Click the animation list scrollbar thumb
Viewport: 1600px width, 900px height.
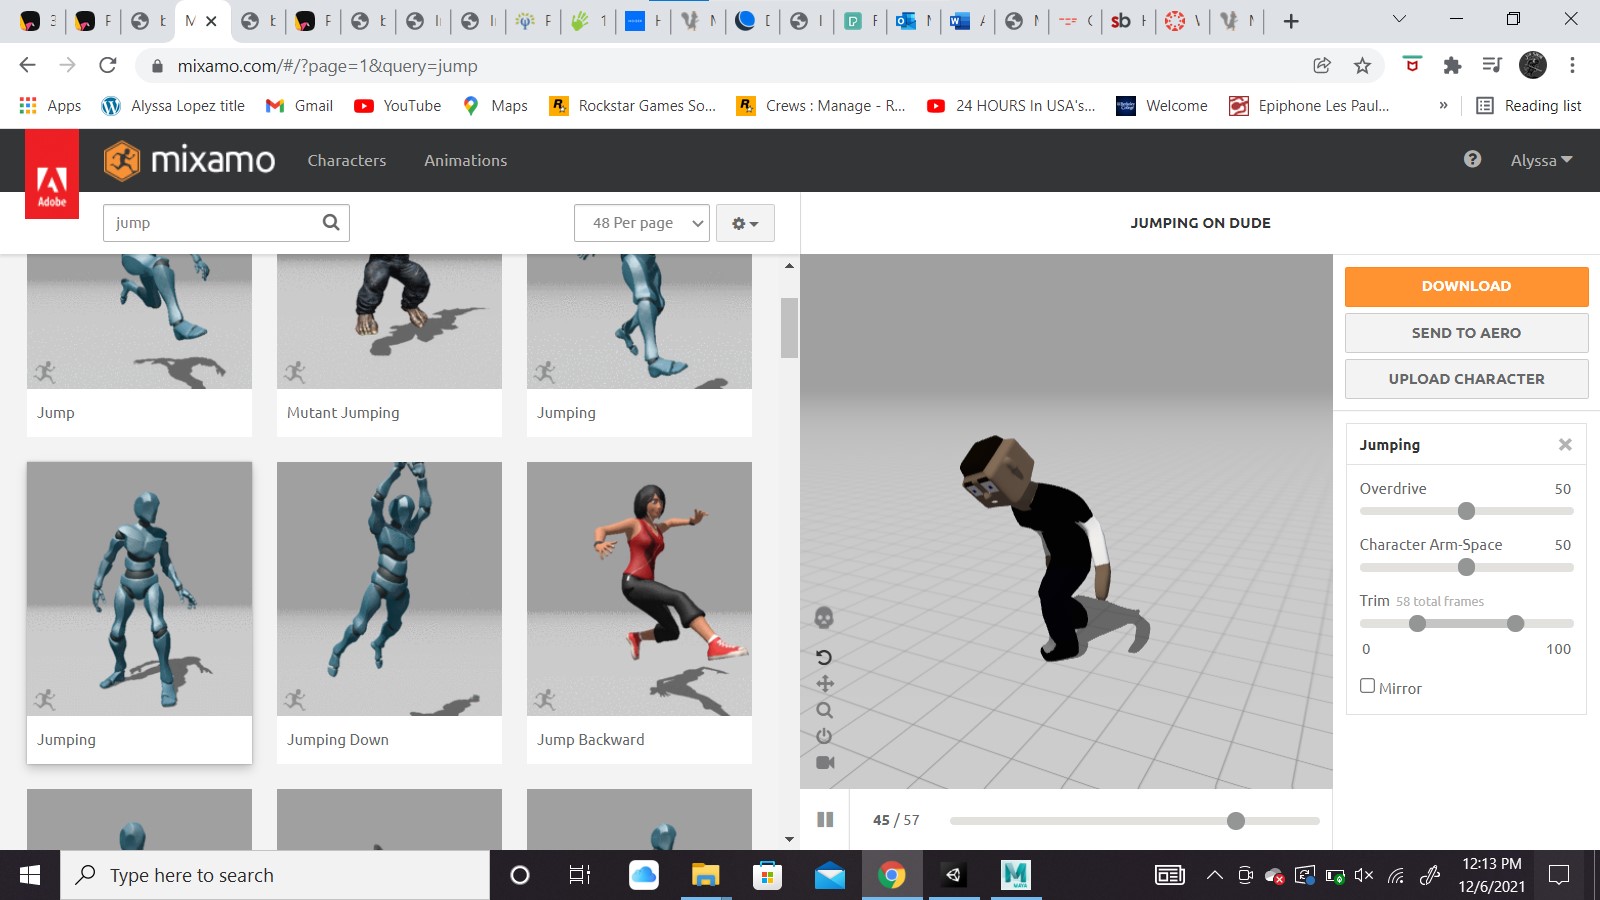click(789, 327)
